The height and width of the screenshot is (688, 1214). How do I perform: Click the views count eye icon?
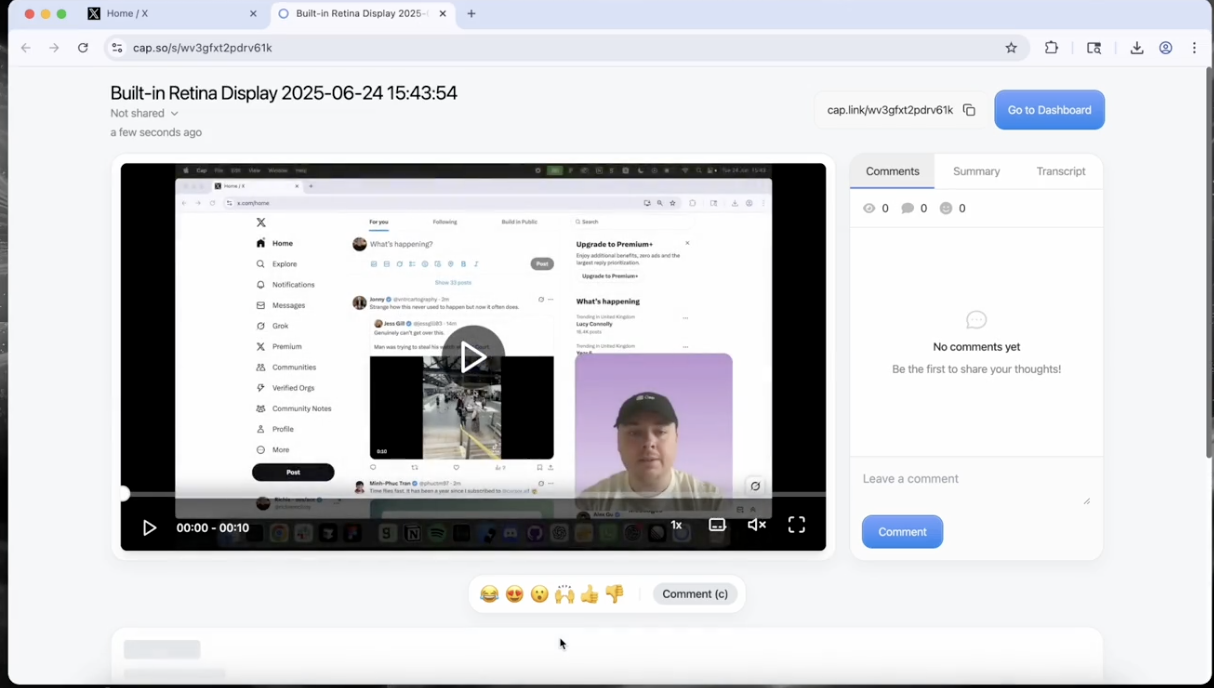click(869, 208)
